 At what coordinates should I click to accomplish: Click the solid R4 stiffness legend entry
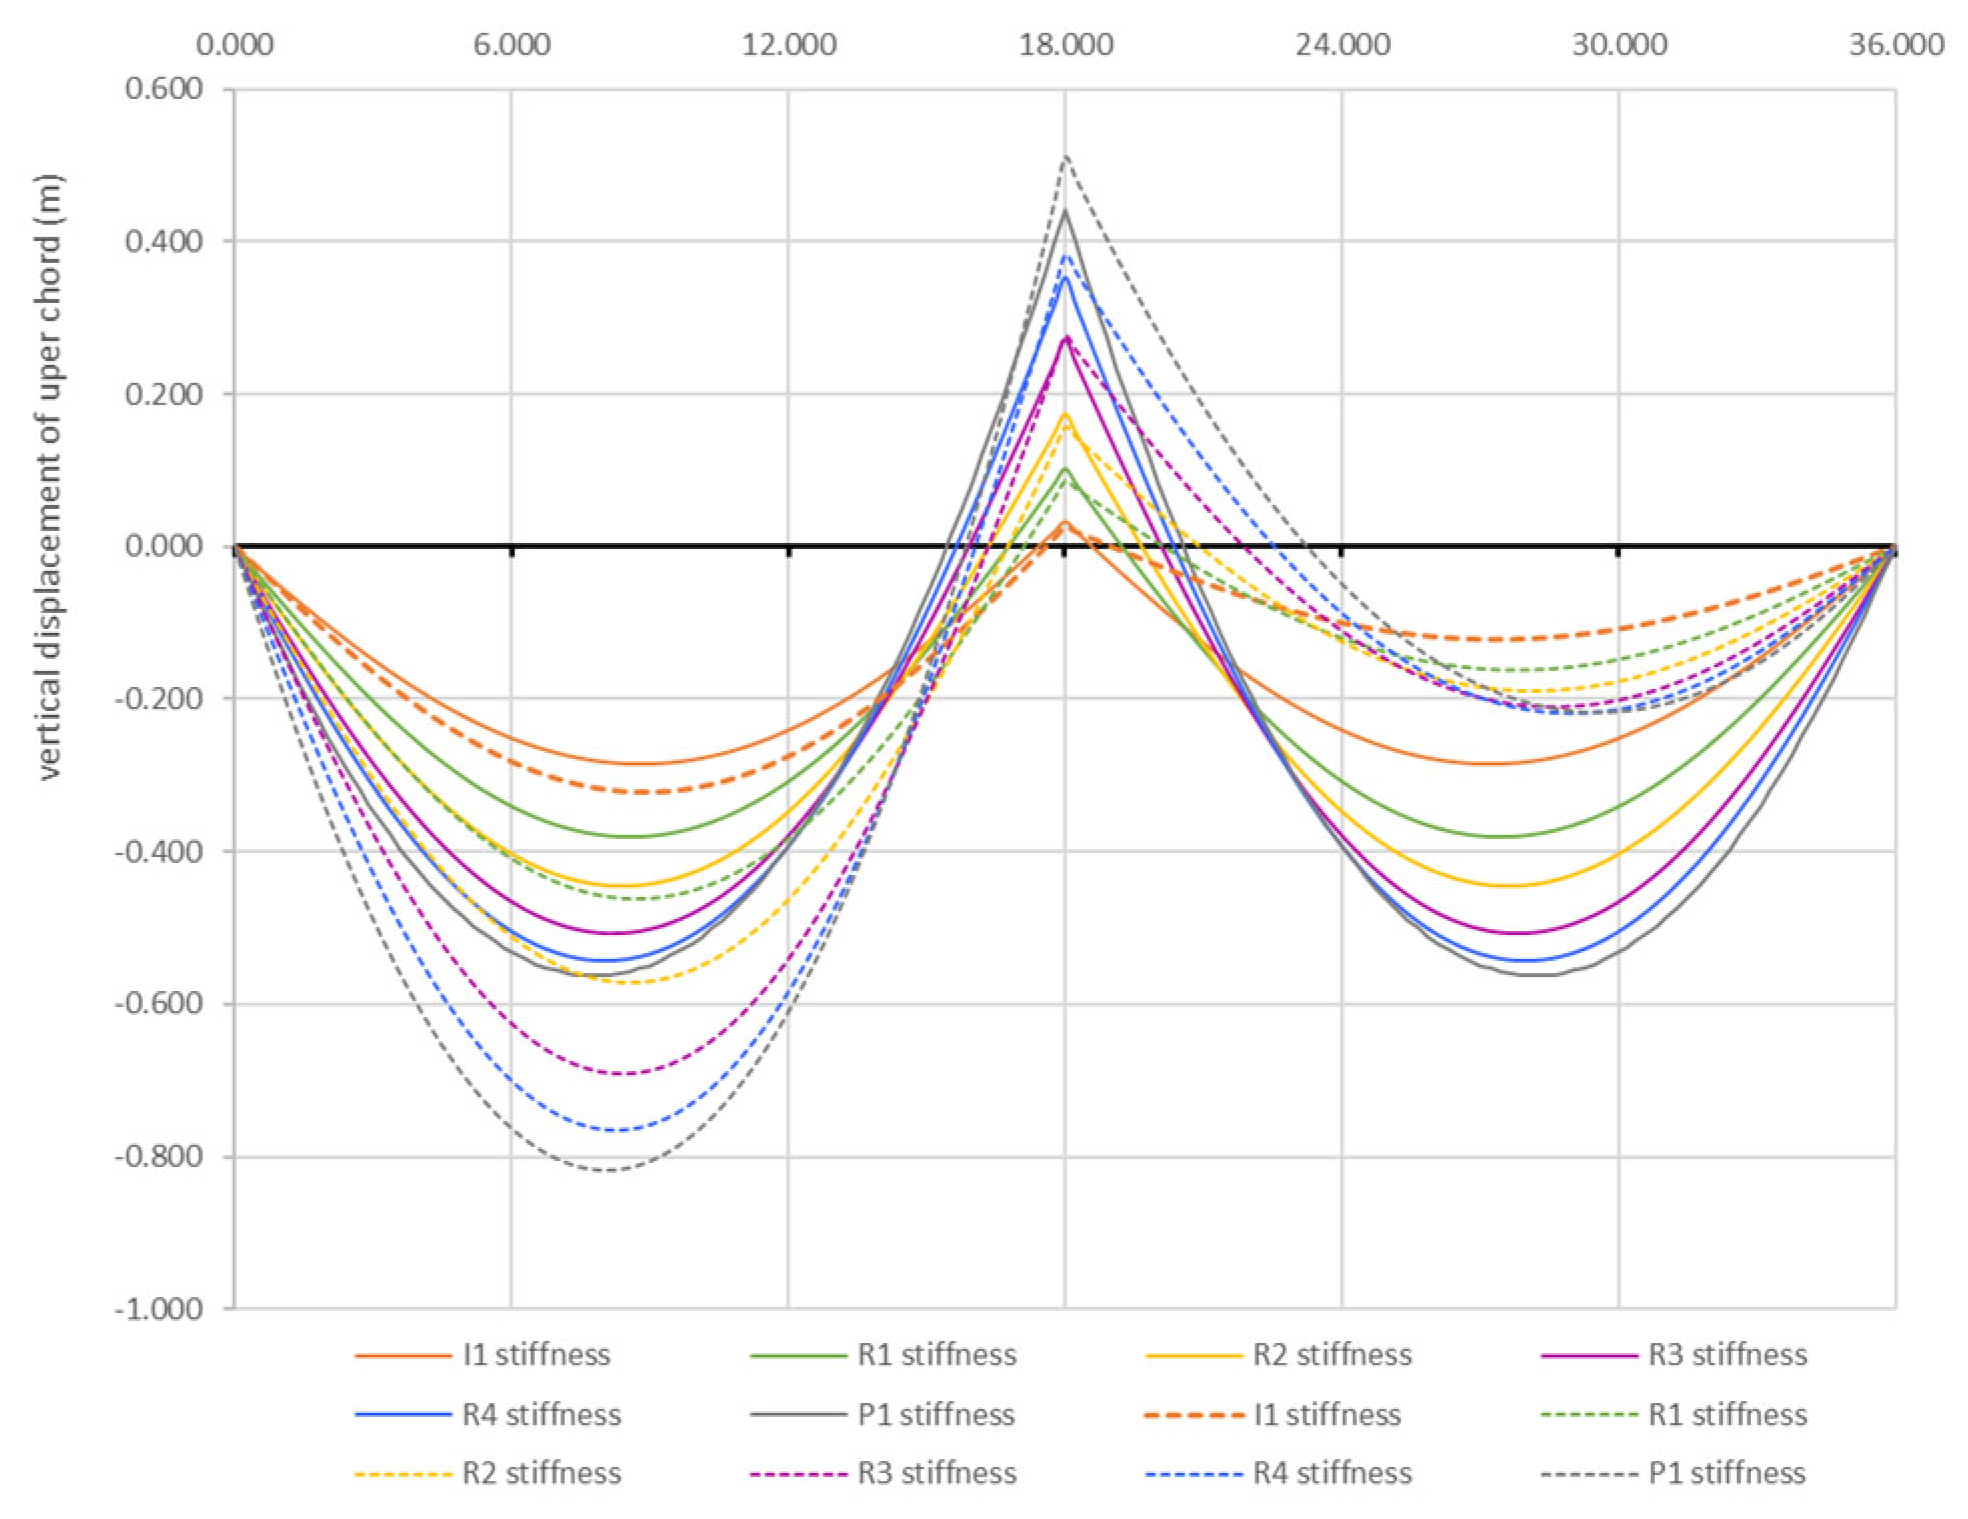click(x=540, y=1414)
